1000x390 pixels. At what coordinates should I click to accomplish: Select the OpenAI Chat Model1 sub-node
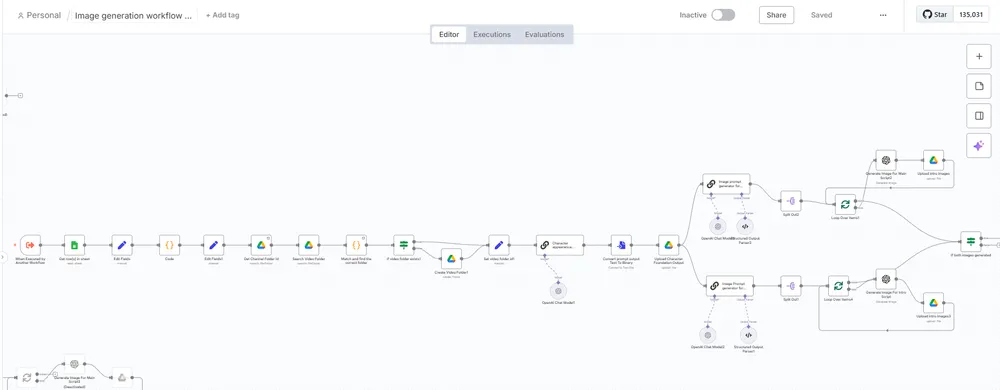pos(558,291)
